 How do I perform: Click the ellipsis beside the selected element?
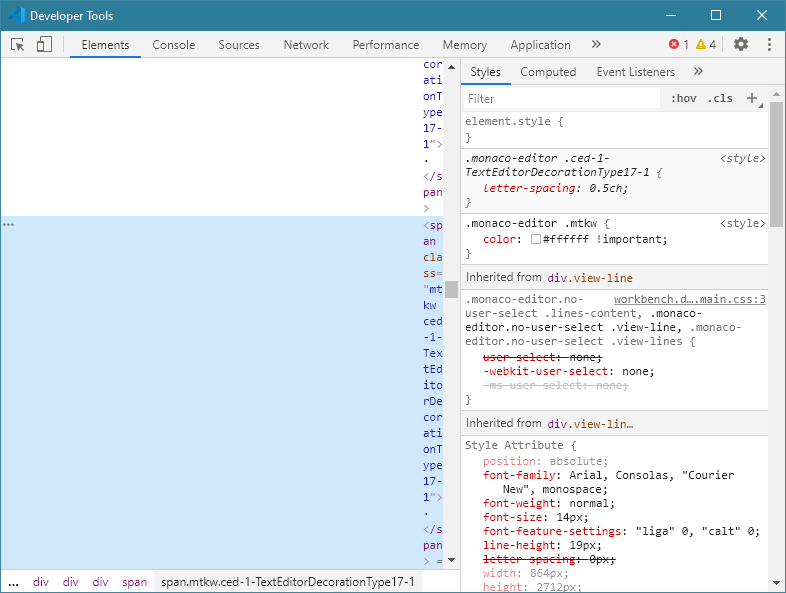(x=8, y=225)
